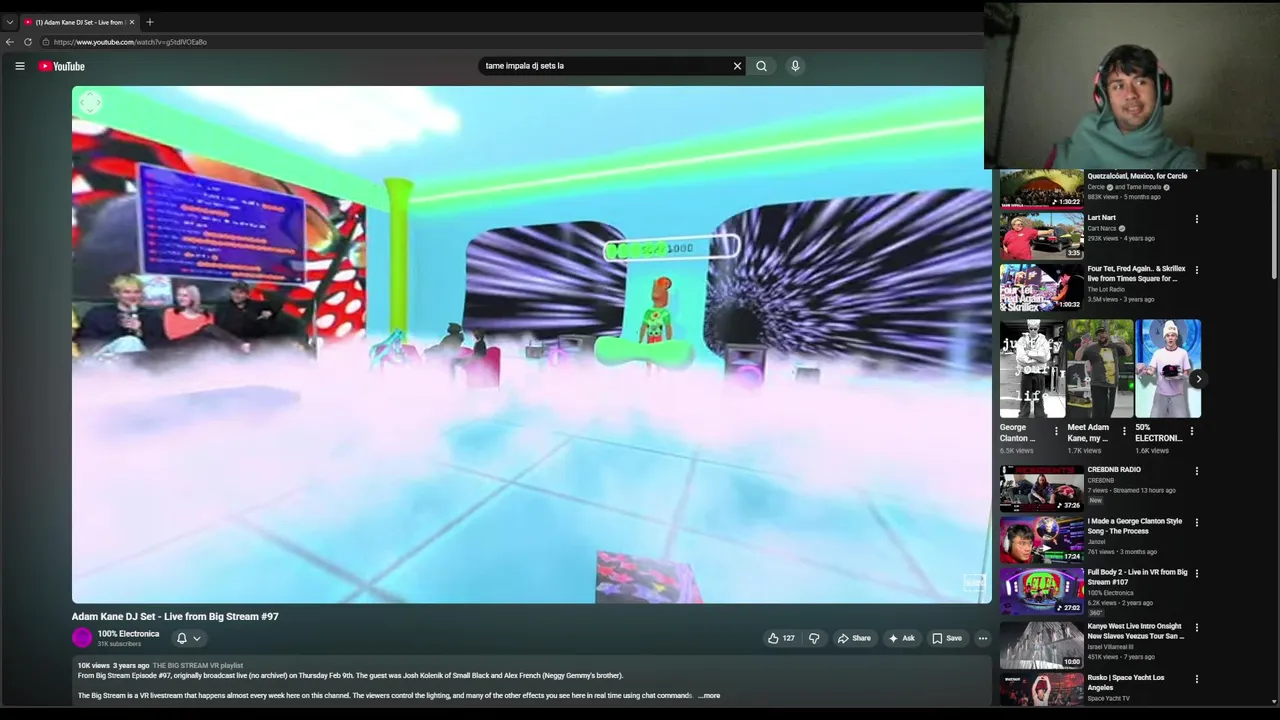Select the Adam Kane DJ Set browser tab

pos(80,22)
